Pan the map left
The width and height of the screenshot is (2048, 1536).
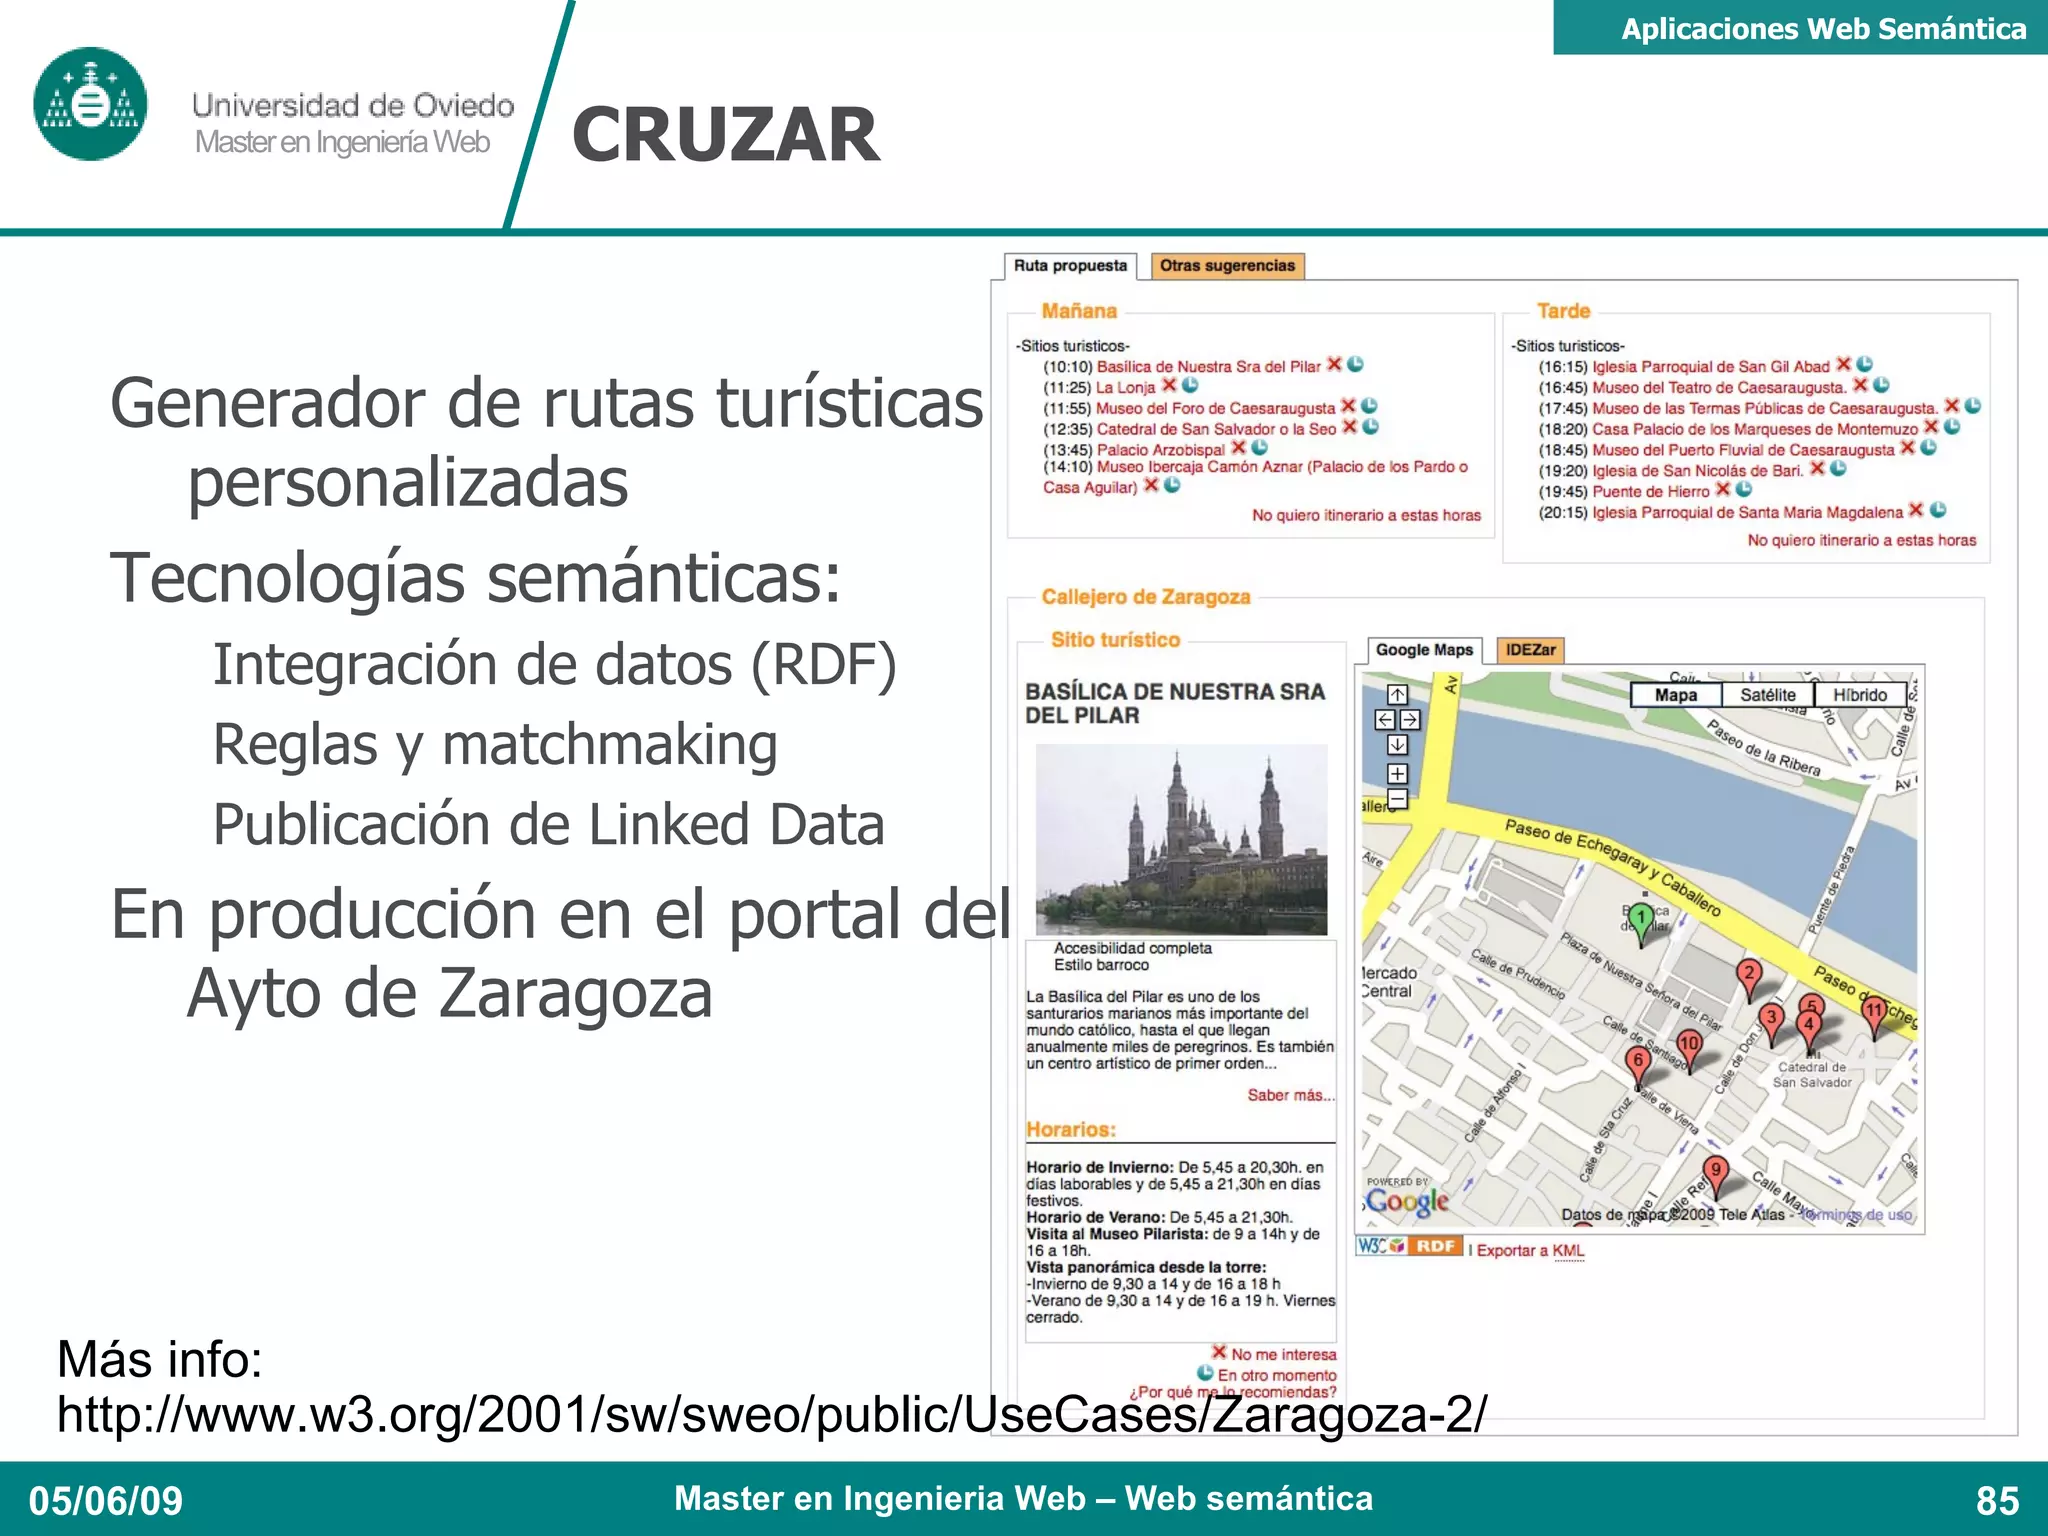coord(1385,720)
